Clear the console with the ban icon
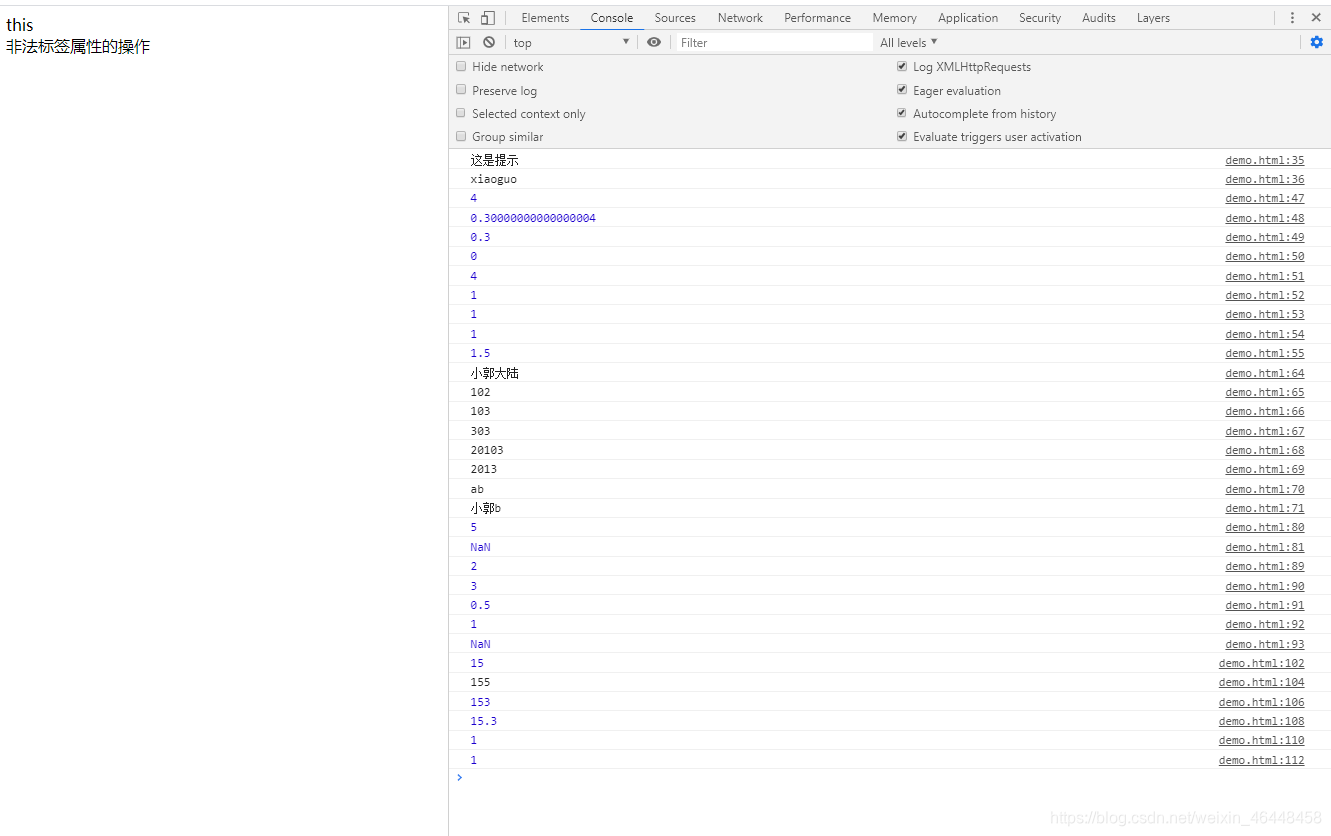Screen dimensions: 1331x836 click(489, 42)
